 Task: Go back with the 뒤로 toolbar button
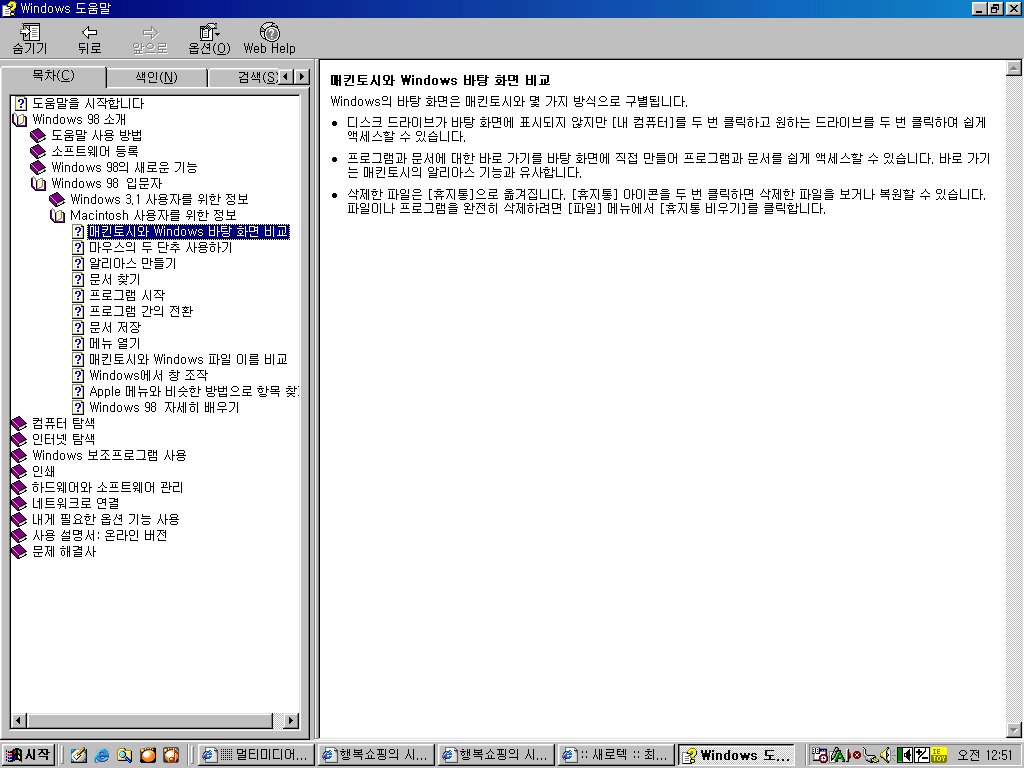click(89, 39)
